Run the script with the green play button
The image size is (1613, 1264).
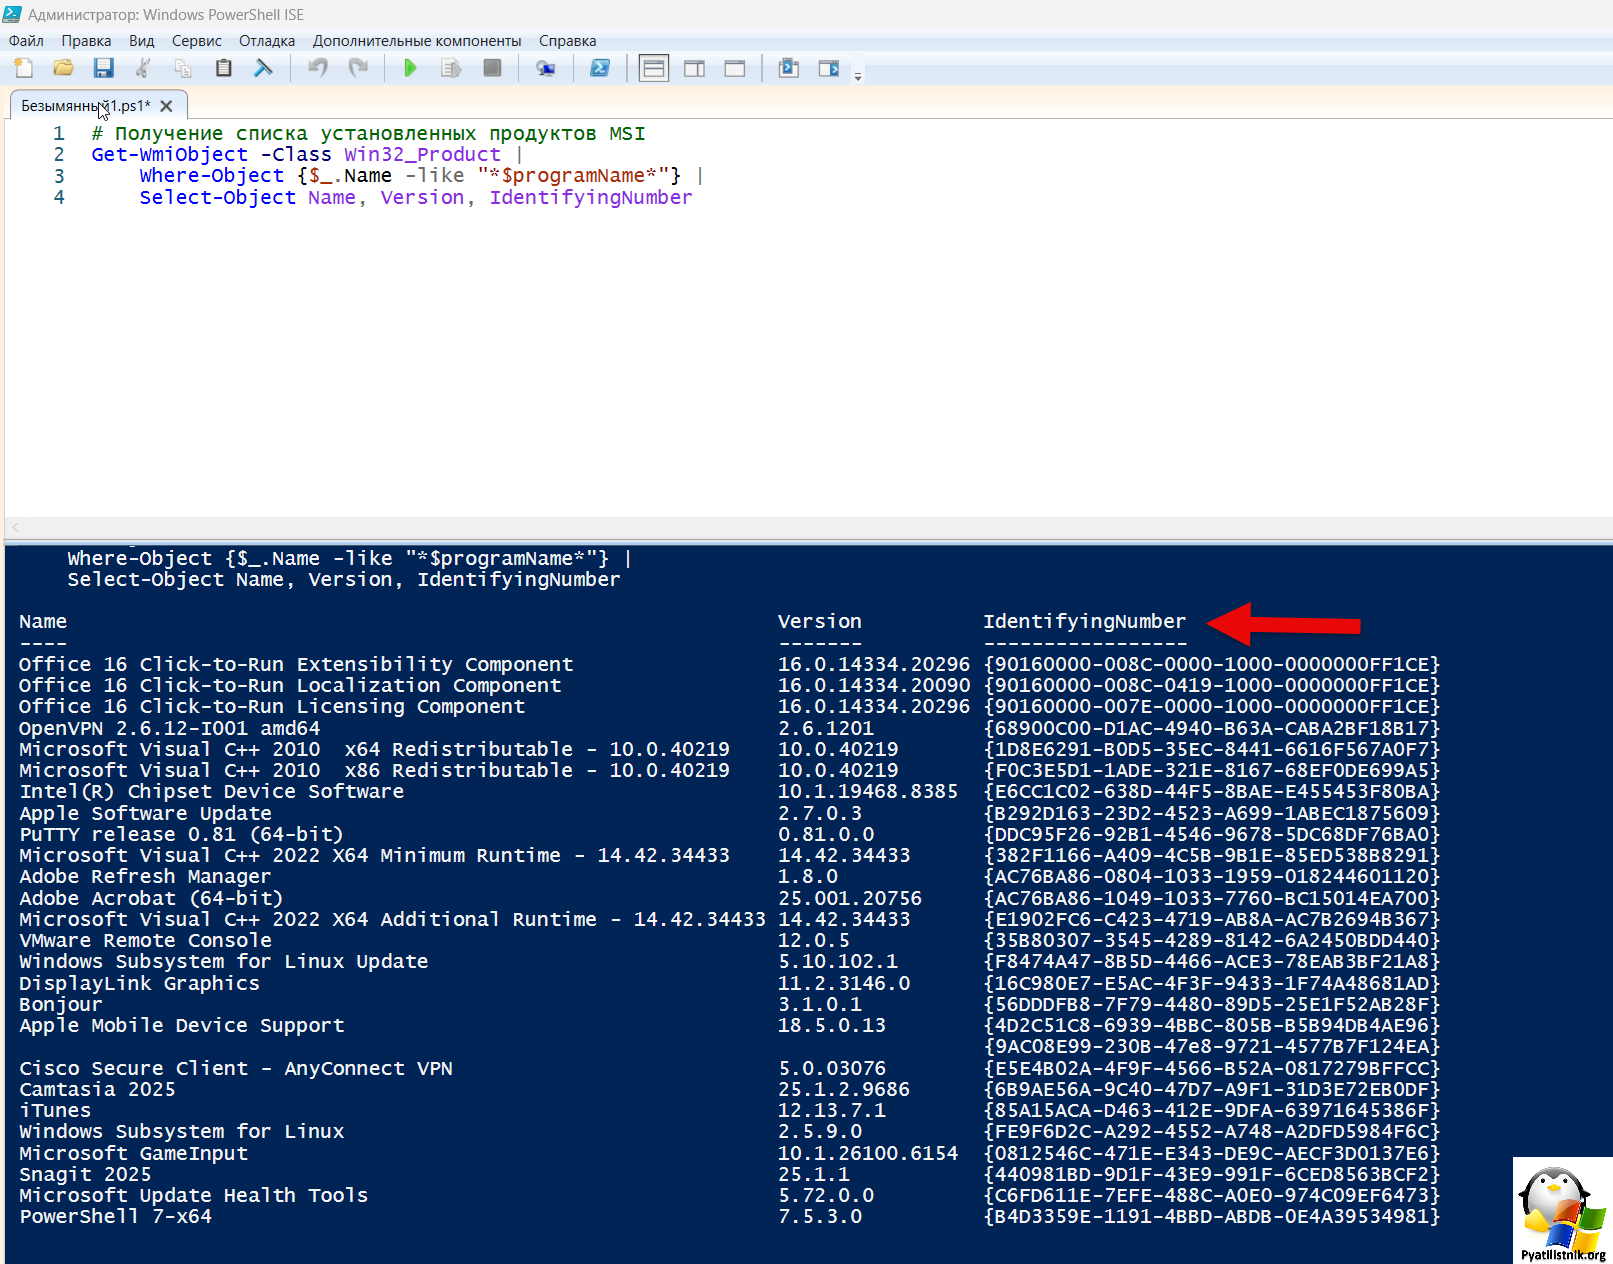point(410,68)
